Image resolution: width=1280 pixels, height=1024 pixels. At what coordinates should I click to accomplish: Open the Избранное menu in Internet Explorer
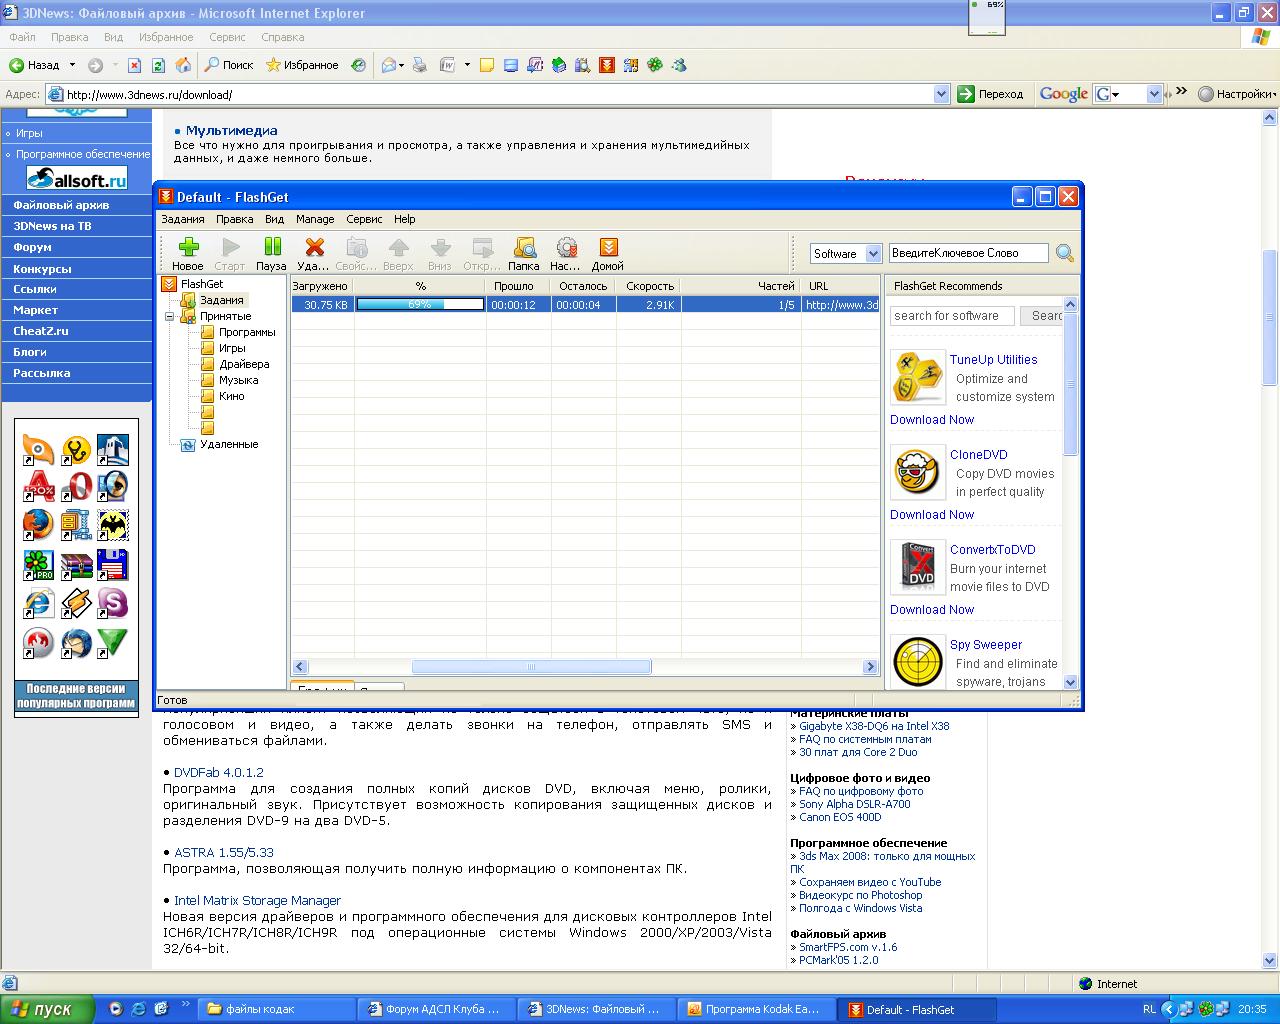click(166, 37)
